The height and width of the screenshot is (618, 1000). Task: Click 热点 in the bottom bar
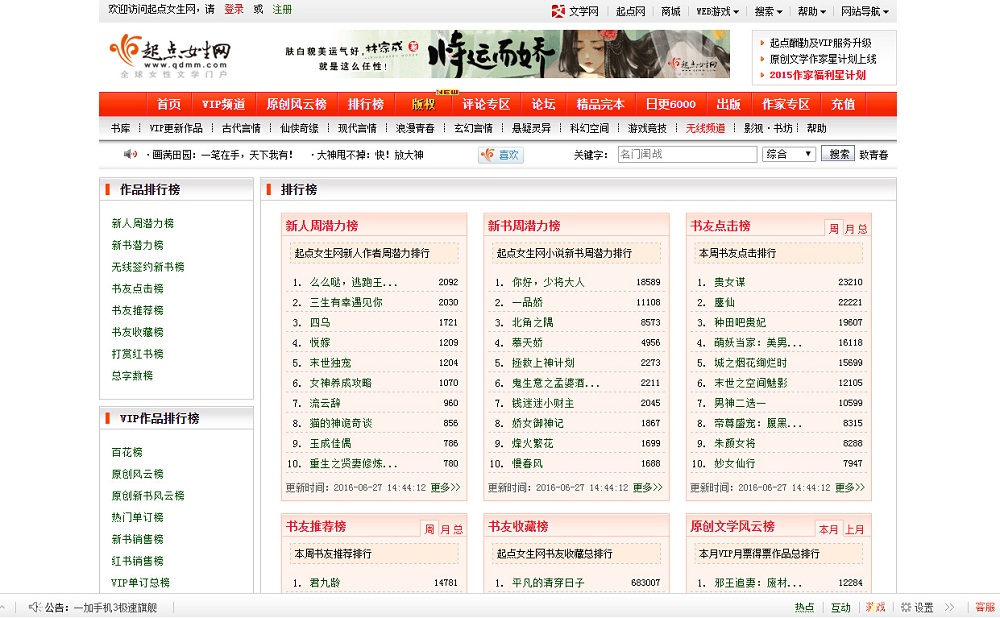[x=804, y=607]
